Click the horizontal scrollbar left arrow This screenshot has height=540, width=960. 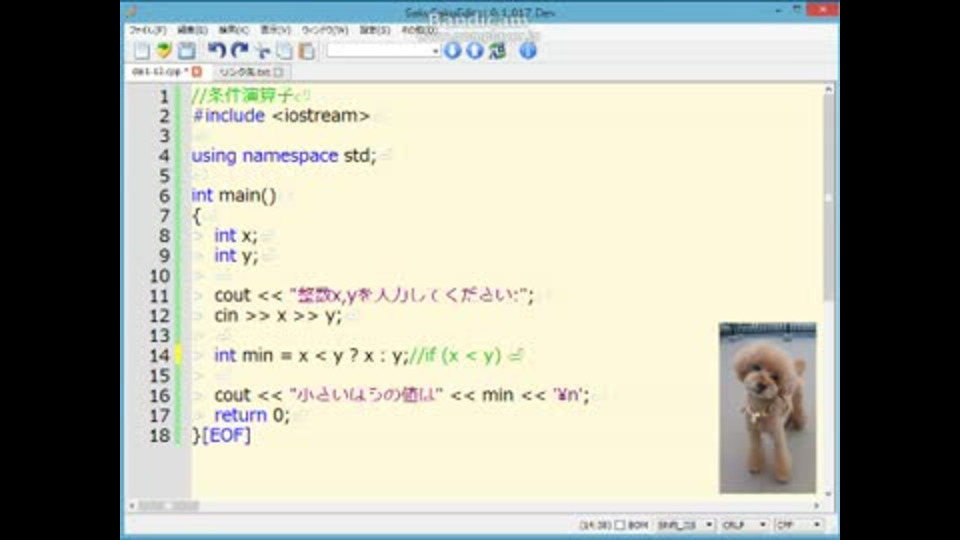pyautogui.click(x=132, y=506)
